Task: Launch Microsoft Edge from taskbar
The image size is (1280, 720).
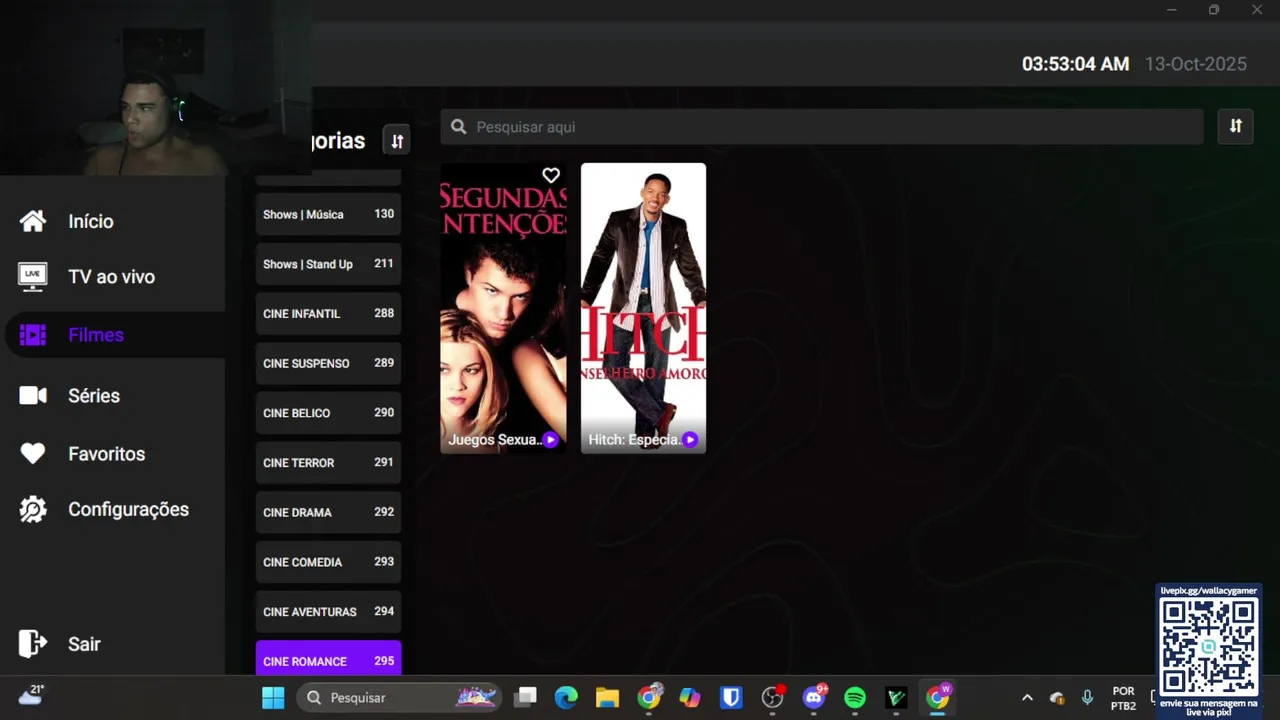Action: coord(566,698)
